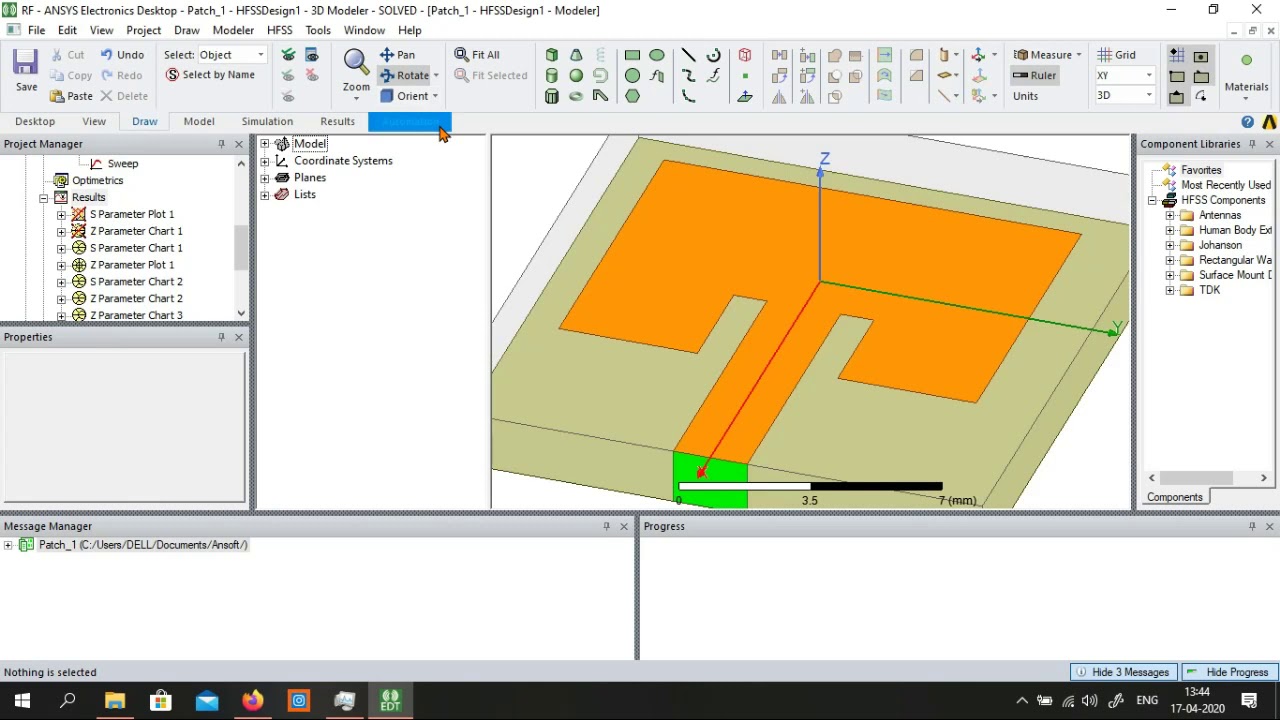Expand the Model tree node

(x=265, y=144)
